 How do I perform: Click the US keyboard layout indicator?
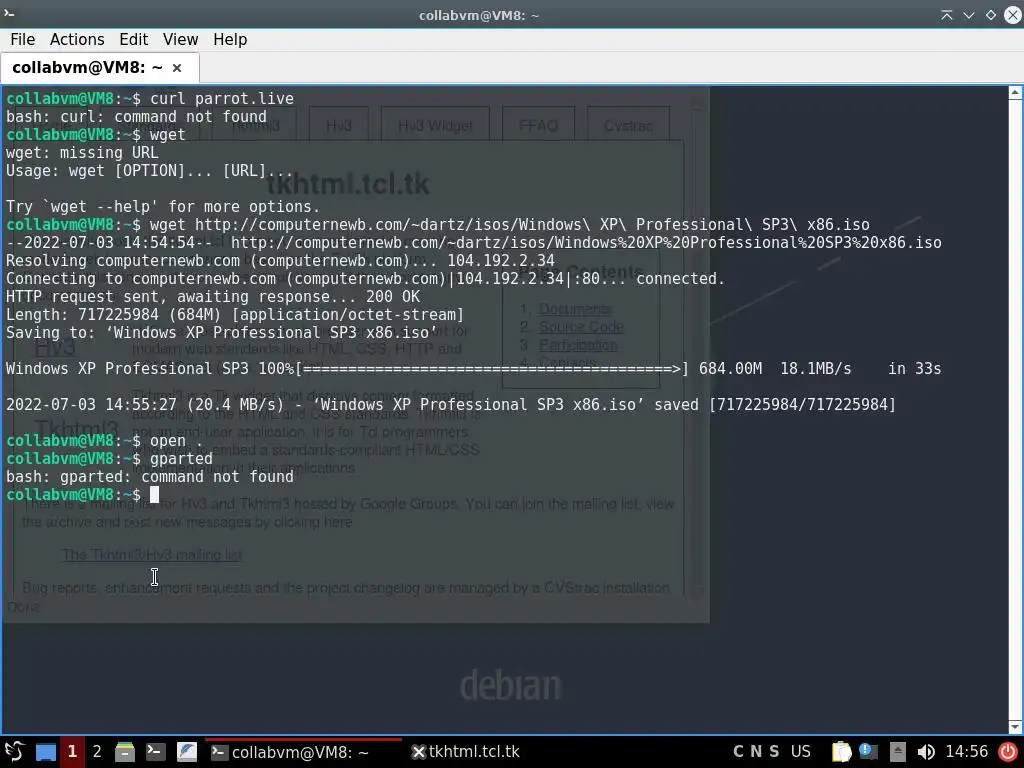801,752
